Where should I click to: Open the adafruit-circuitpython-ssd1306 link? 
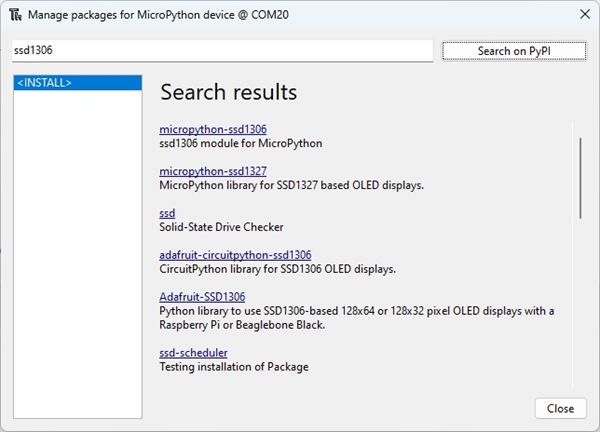point(235,255)
